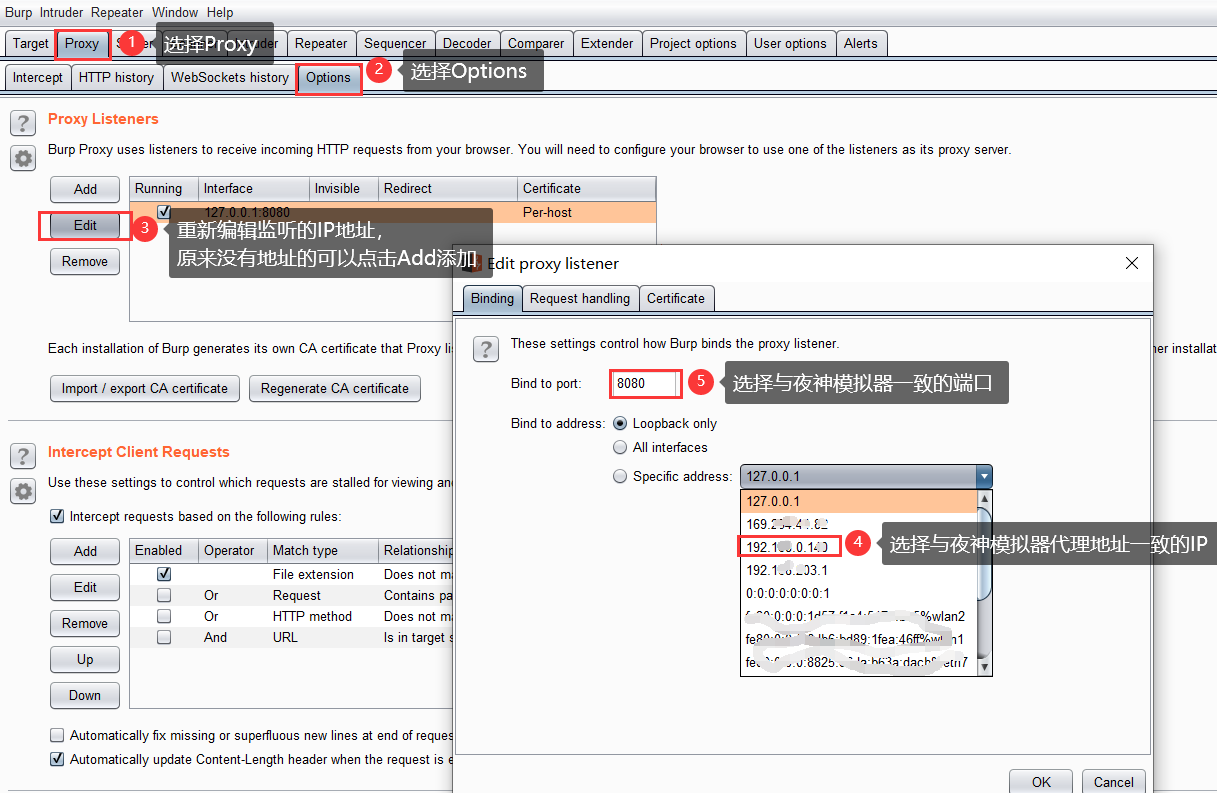Open the Window menu
The height and width of the screenshot is (793, 1217).
[175, 12]
